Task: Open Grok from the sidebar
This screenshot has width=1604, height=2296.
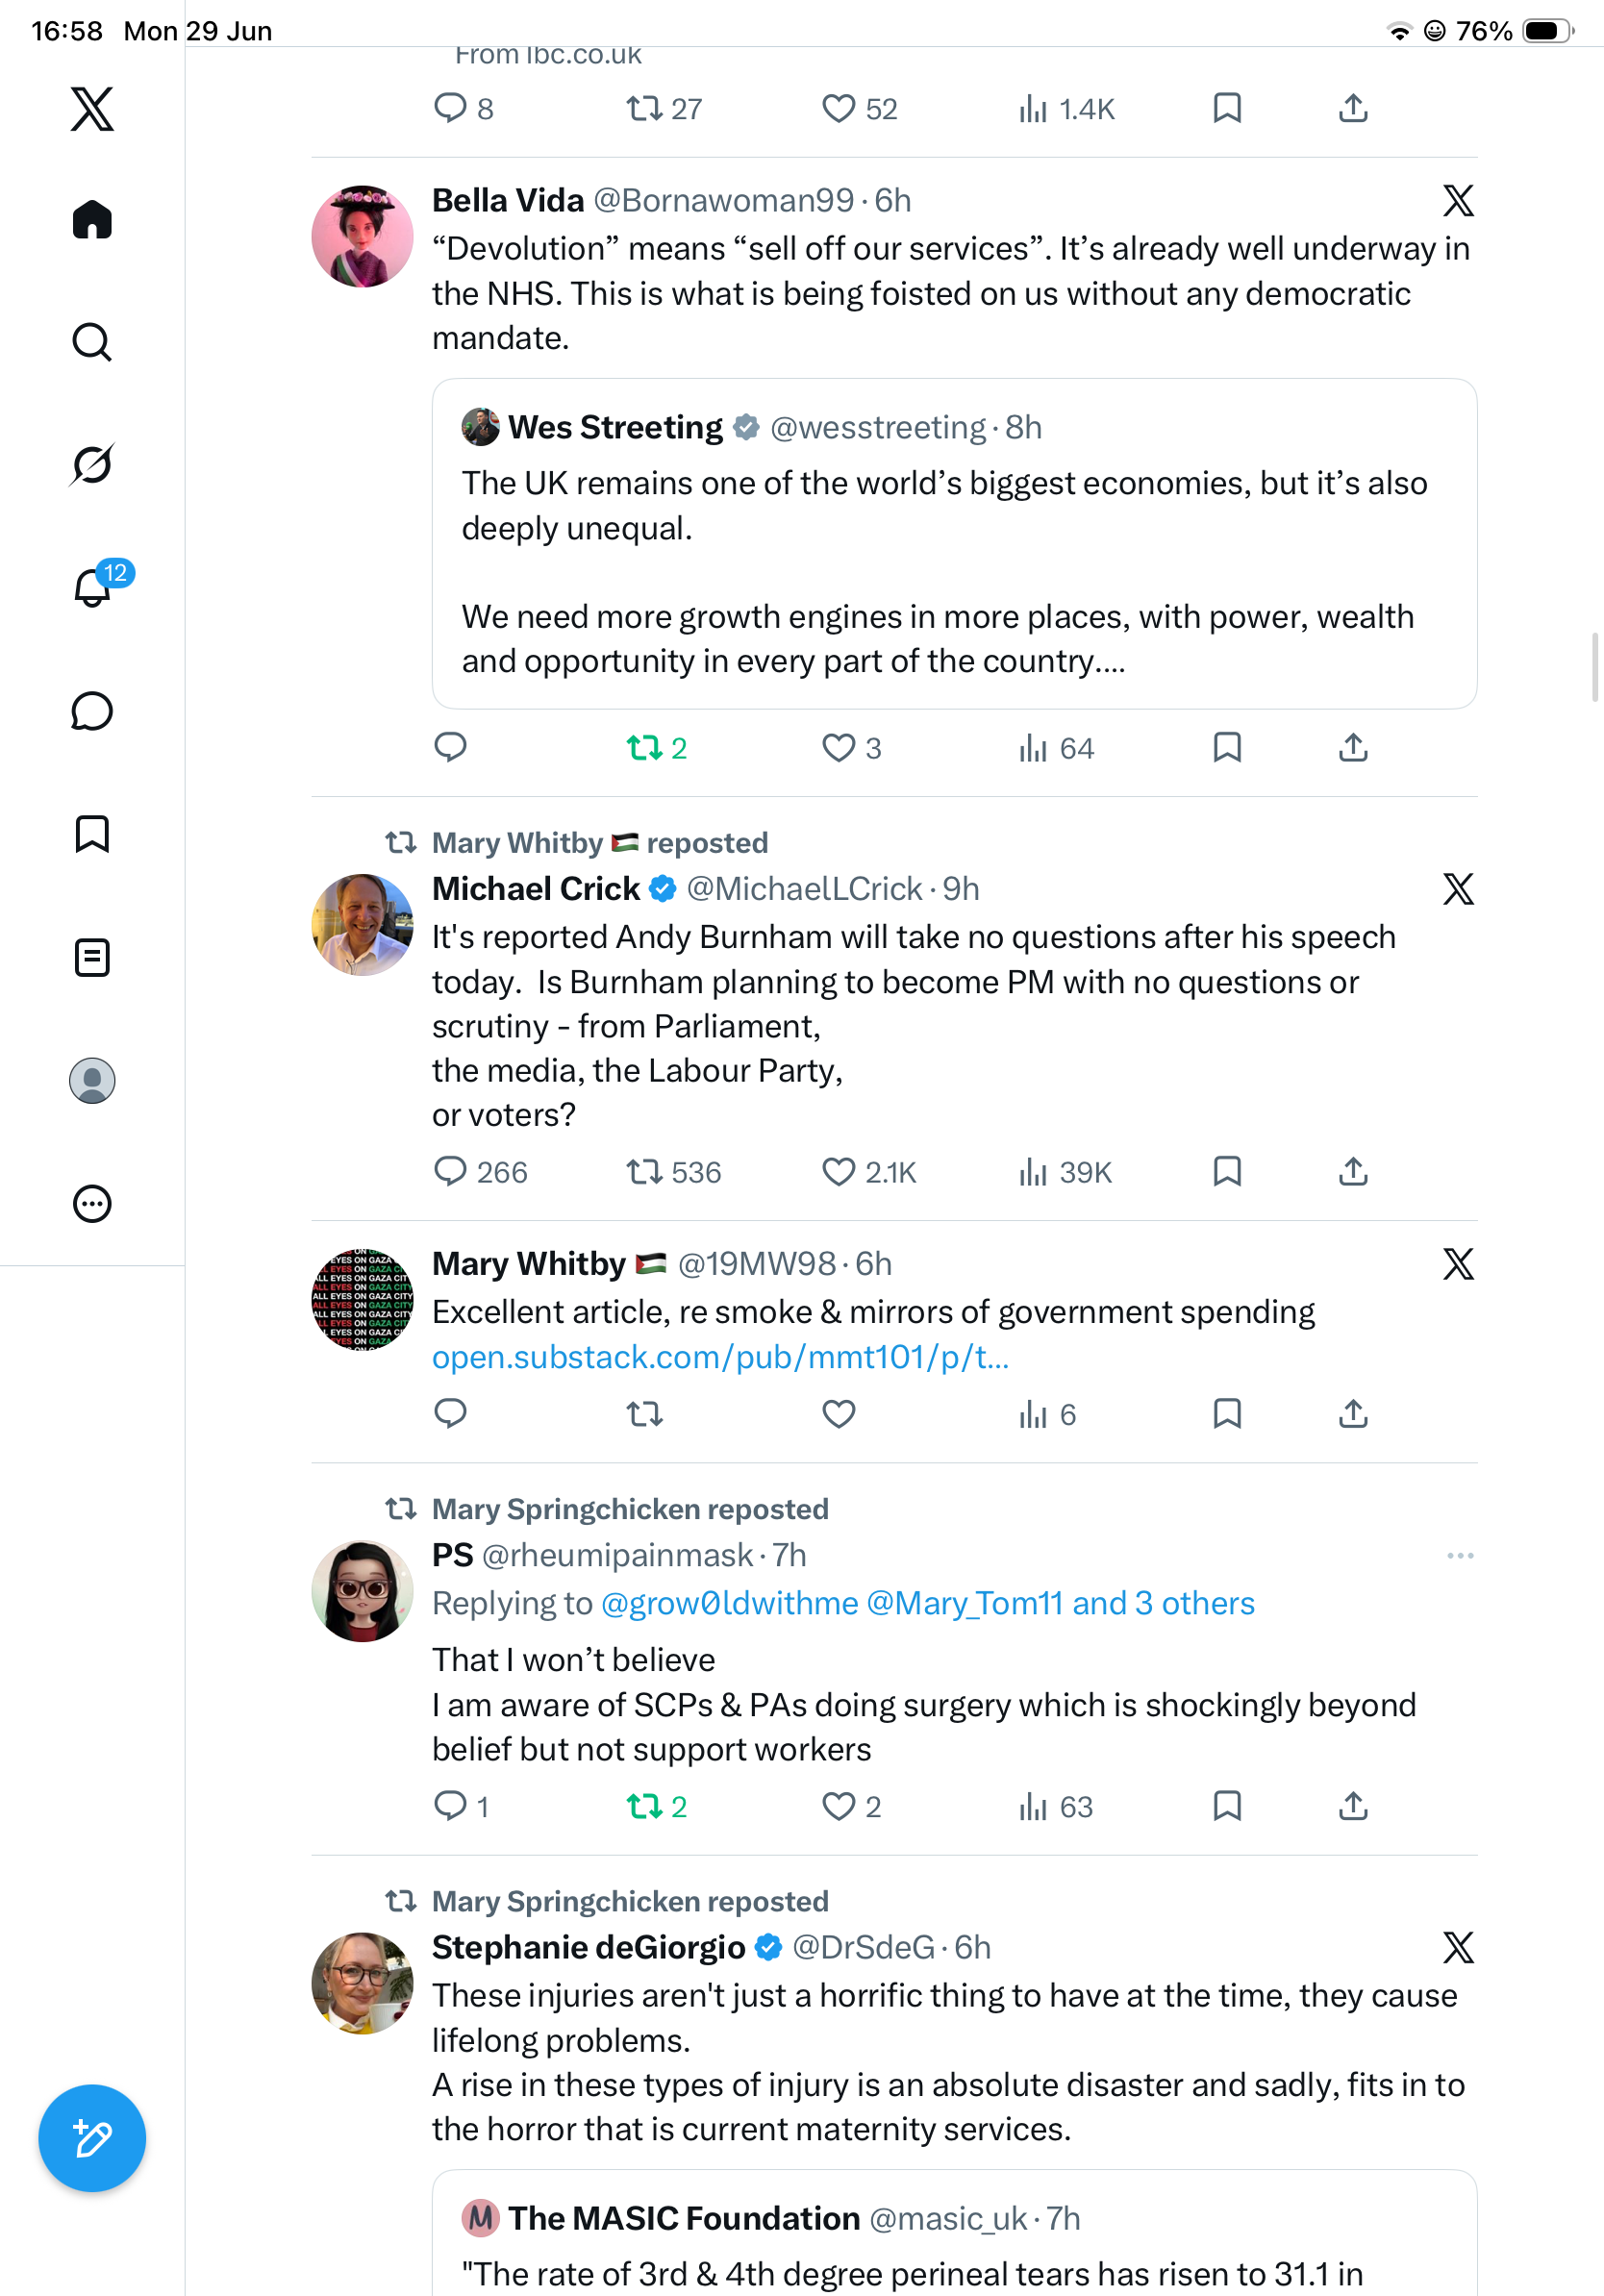Action: click(x=92, y=464)
